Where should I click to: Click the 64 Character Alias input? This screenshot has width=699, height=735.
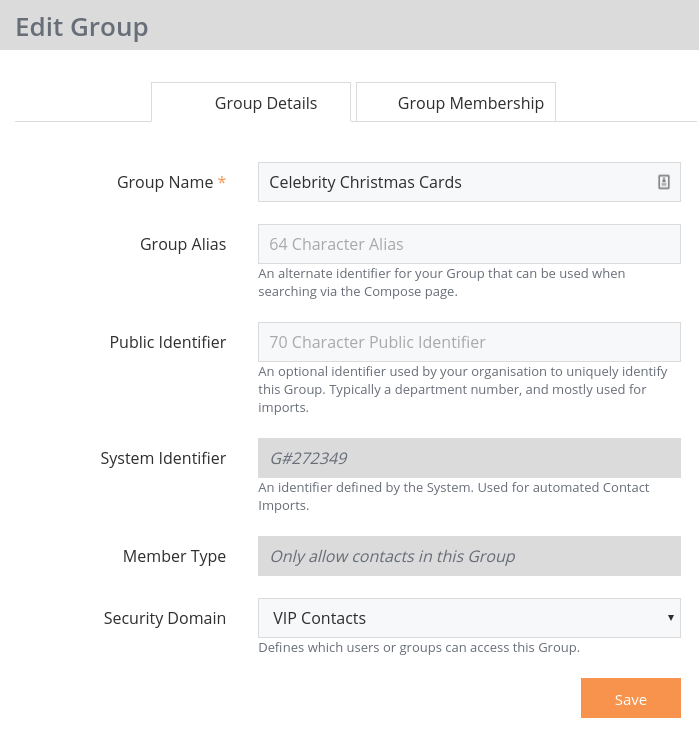click(469, 244)
